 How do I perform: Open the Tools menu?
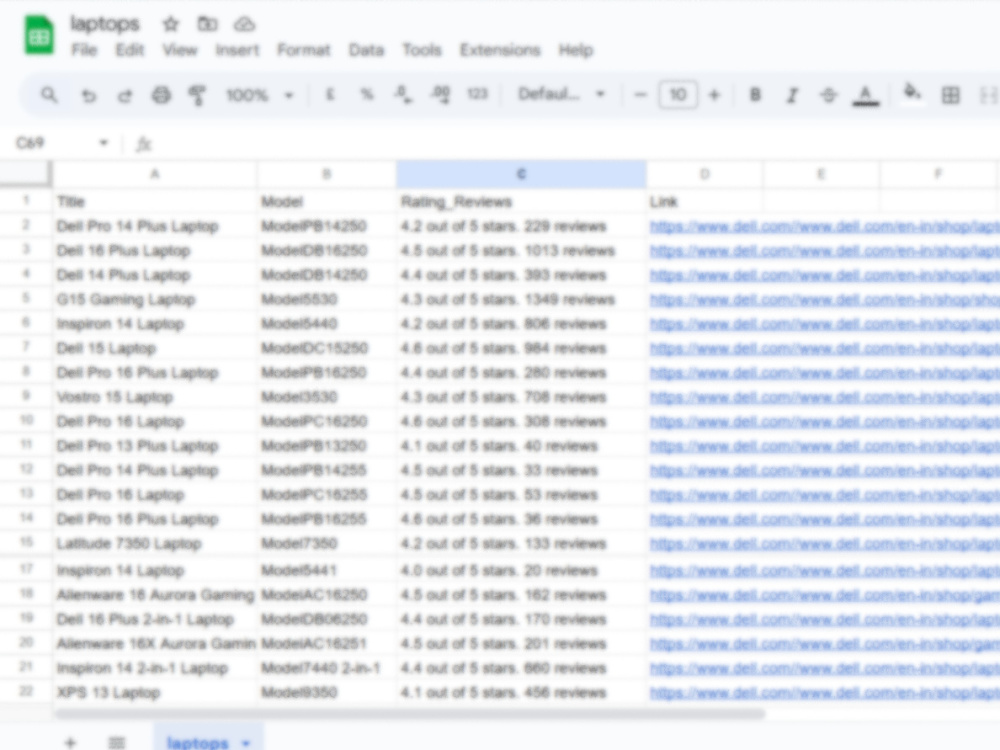(422, 50)
